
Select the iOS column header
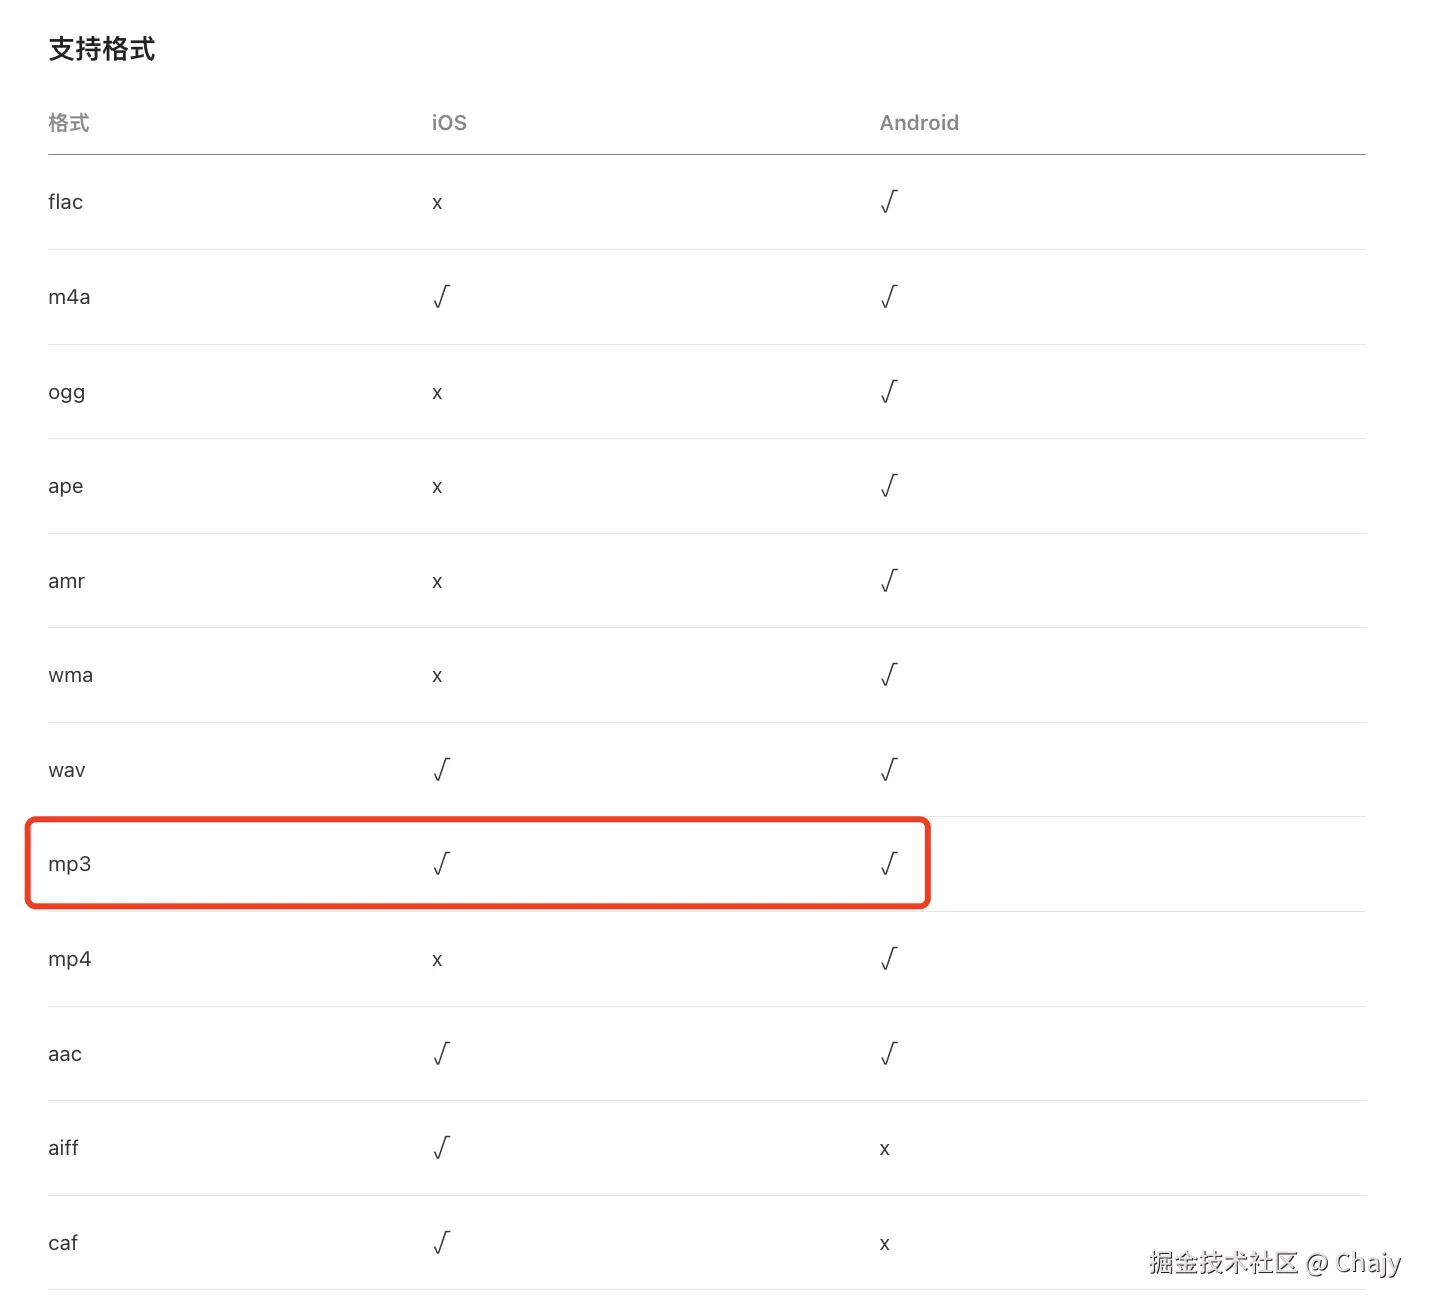coord(449,123)
